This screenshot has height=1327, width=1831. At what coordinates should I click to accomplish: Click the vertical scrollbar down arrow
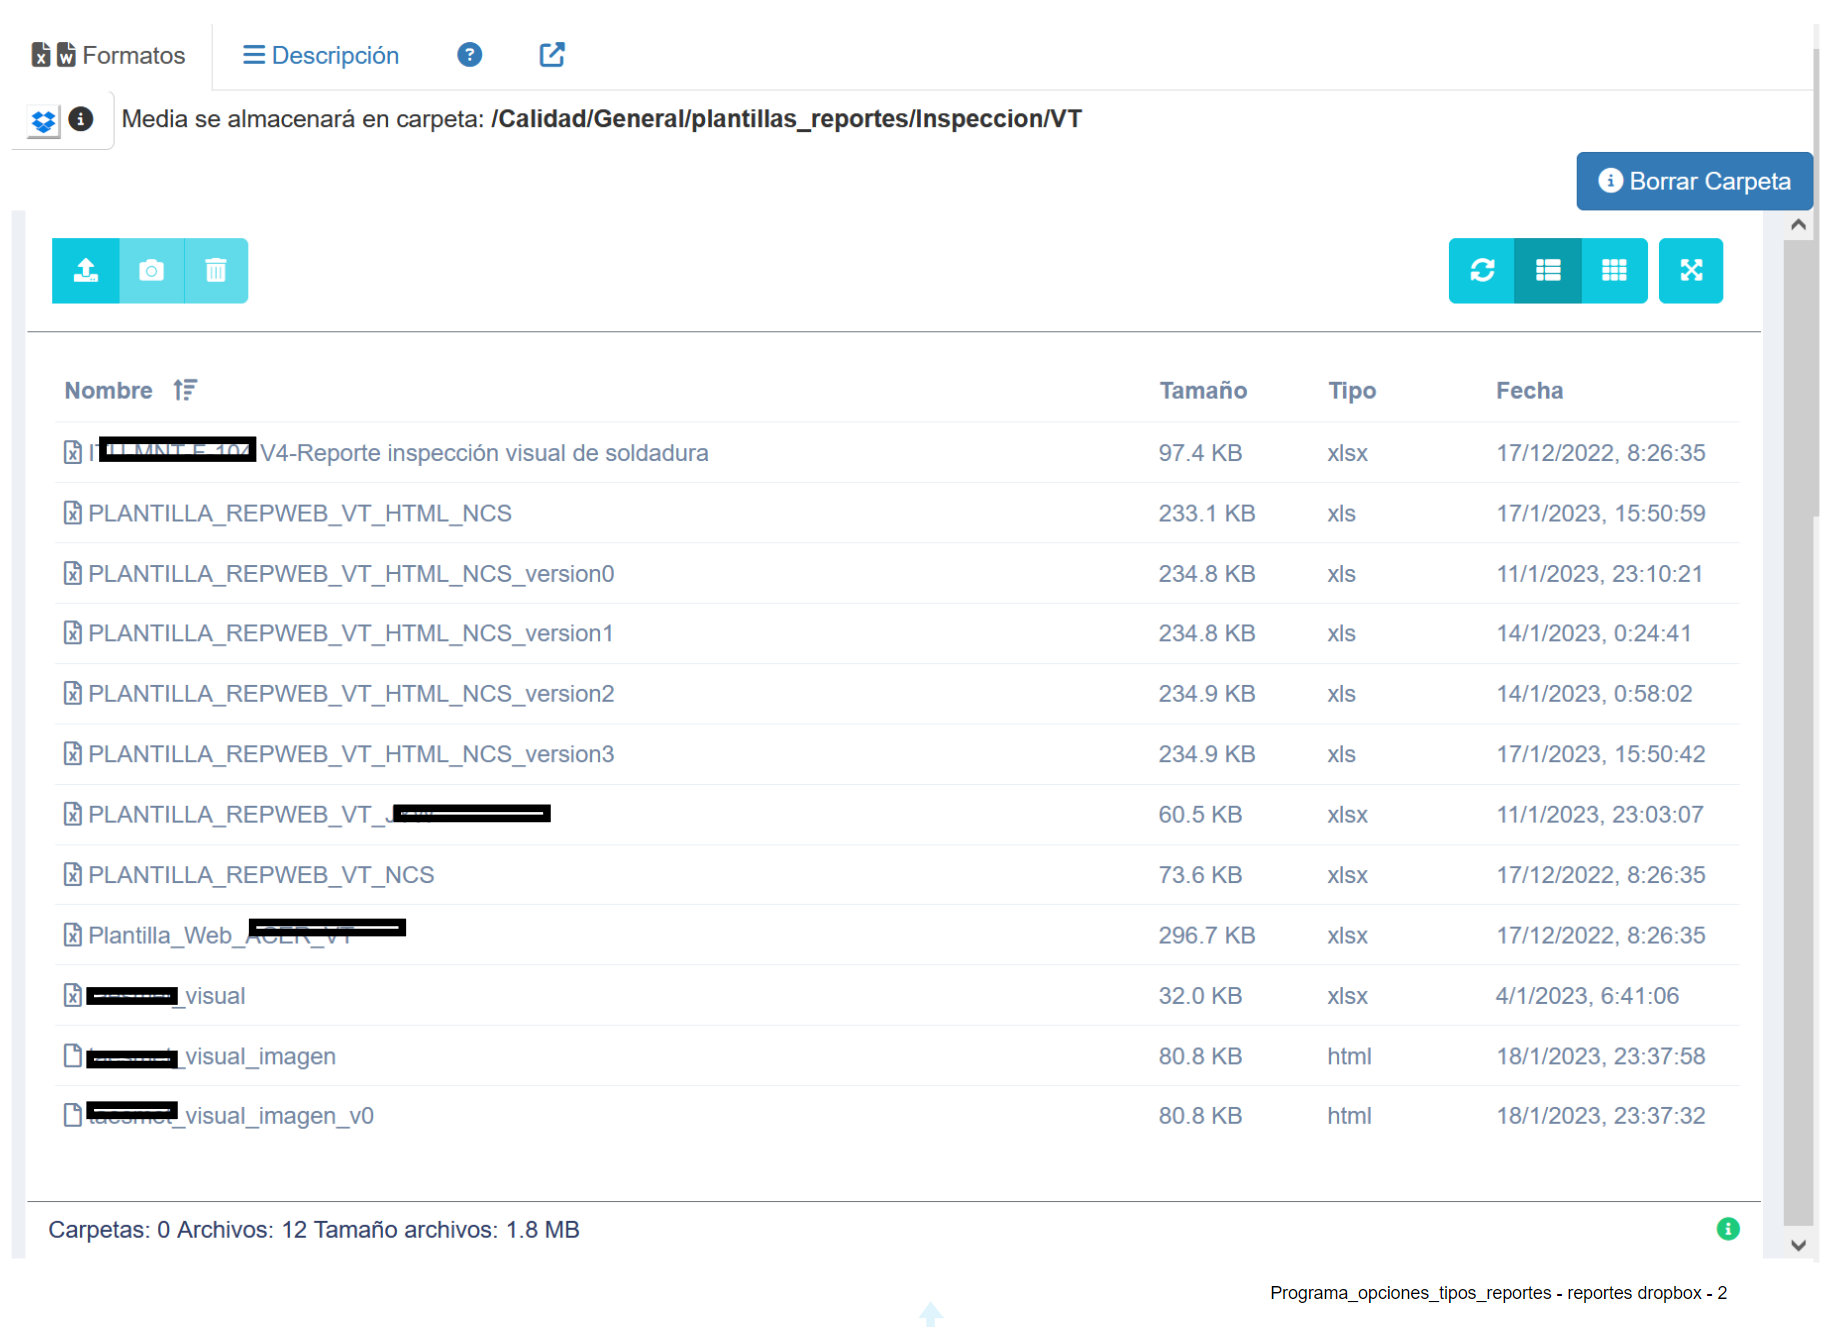click(1798, 1245)
